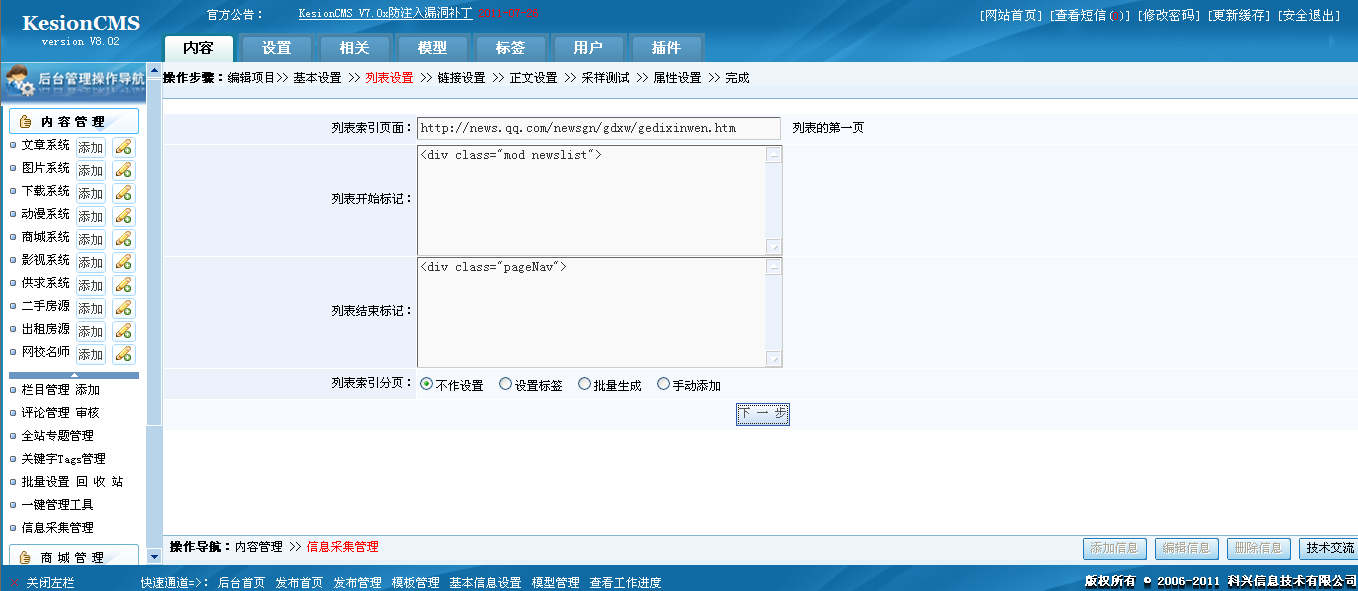The image size is (1358, 591).
Task: Click 查看工作进度 in the bottom bar
Action: (x=625, y=583)
